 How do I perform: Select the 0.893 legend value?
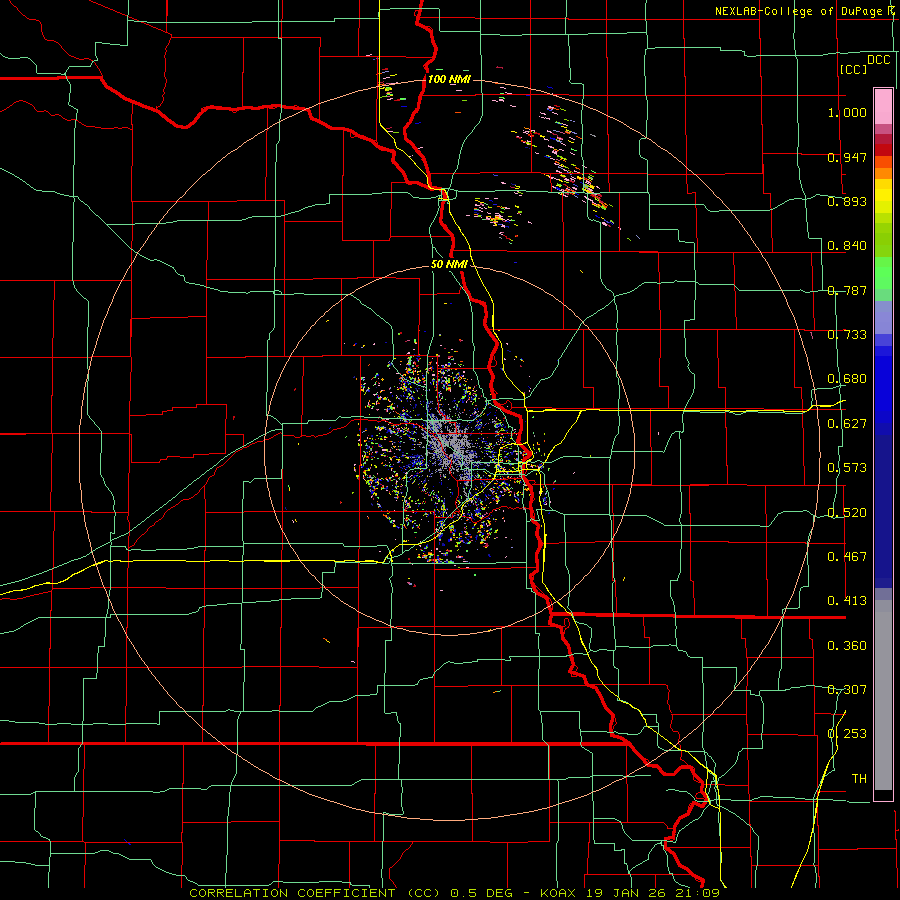[847, 201]
